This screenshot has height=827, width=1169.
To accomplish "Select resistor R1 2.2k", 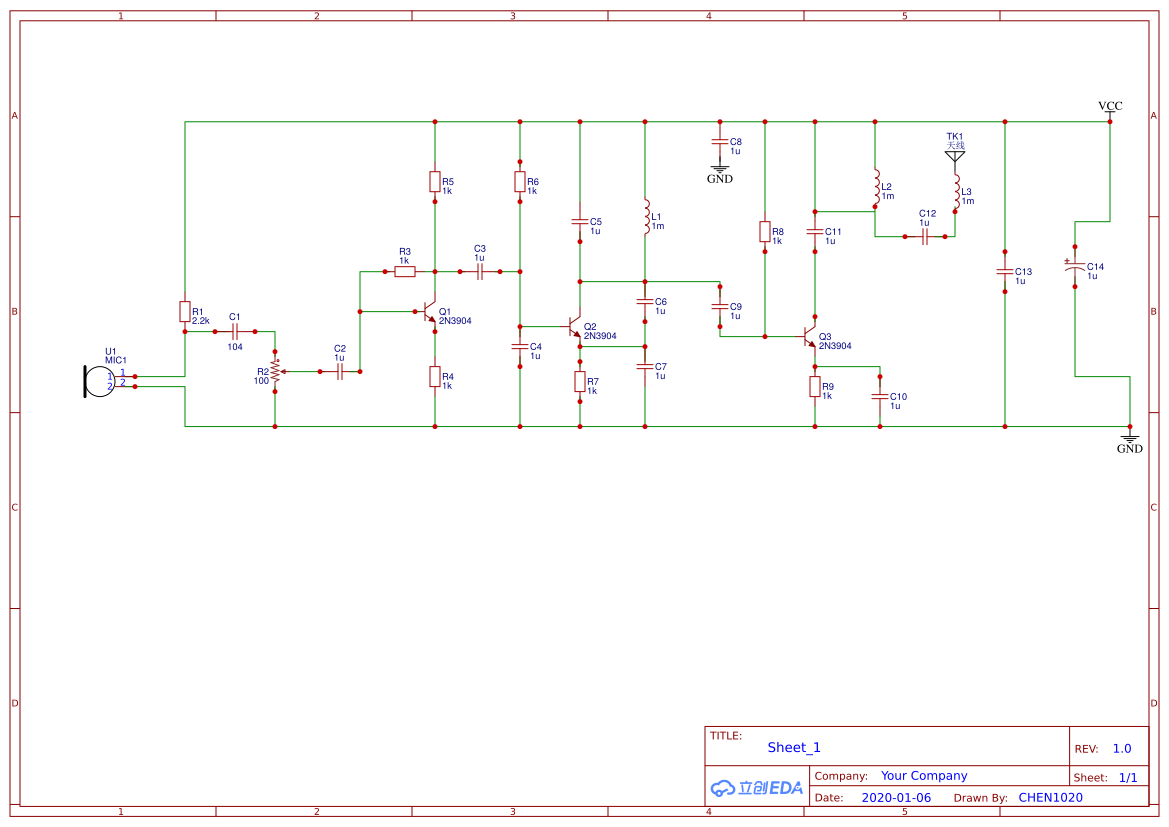I will point(185,312).
